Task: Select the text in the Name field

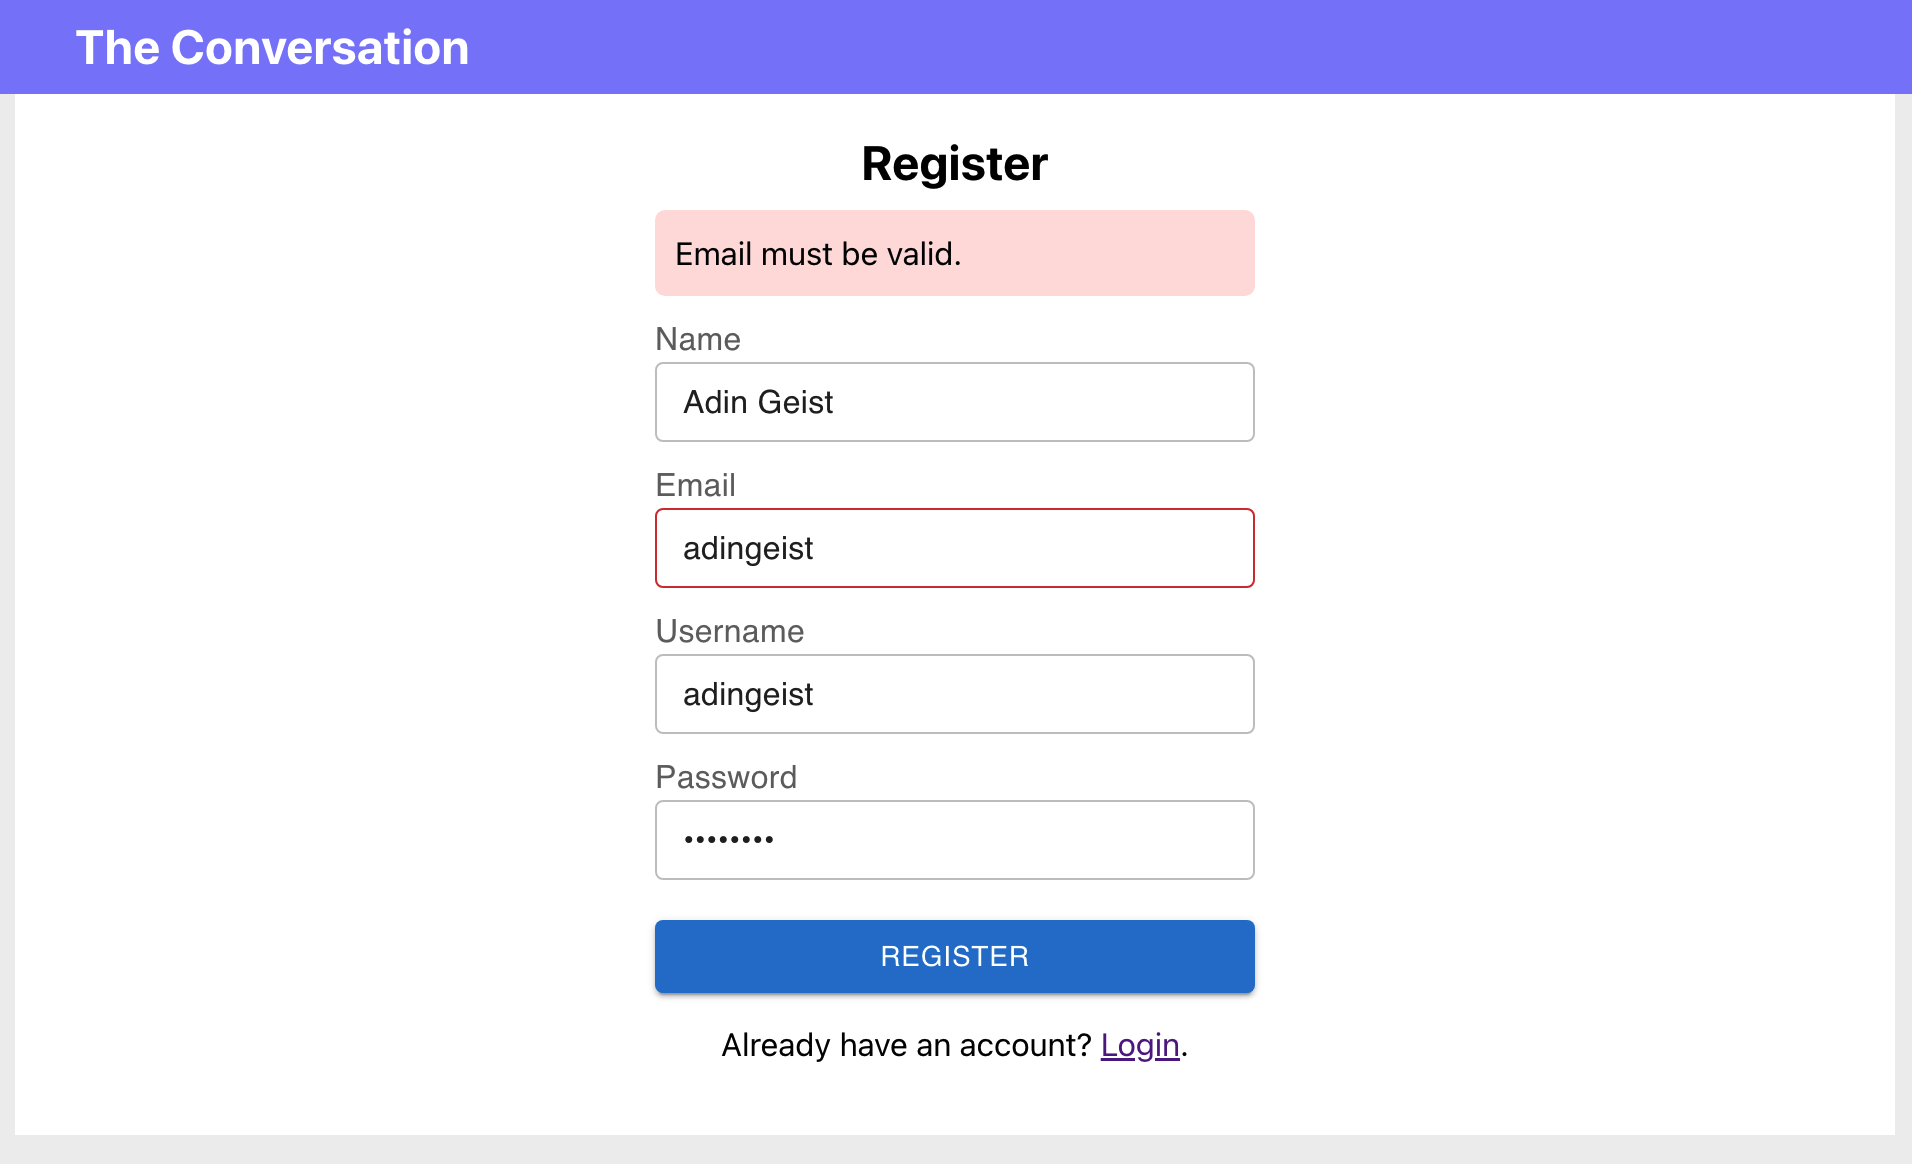Action: [757, 402]
